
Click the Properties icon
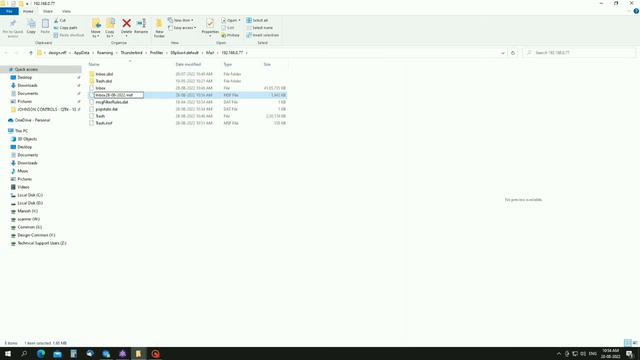pyautogui.click(x=210, y=24)
